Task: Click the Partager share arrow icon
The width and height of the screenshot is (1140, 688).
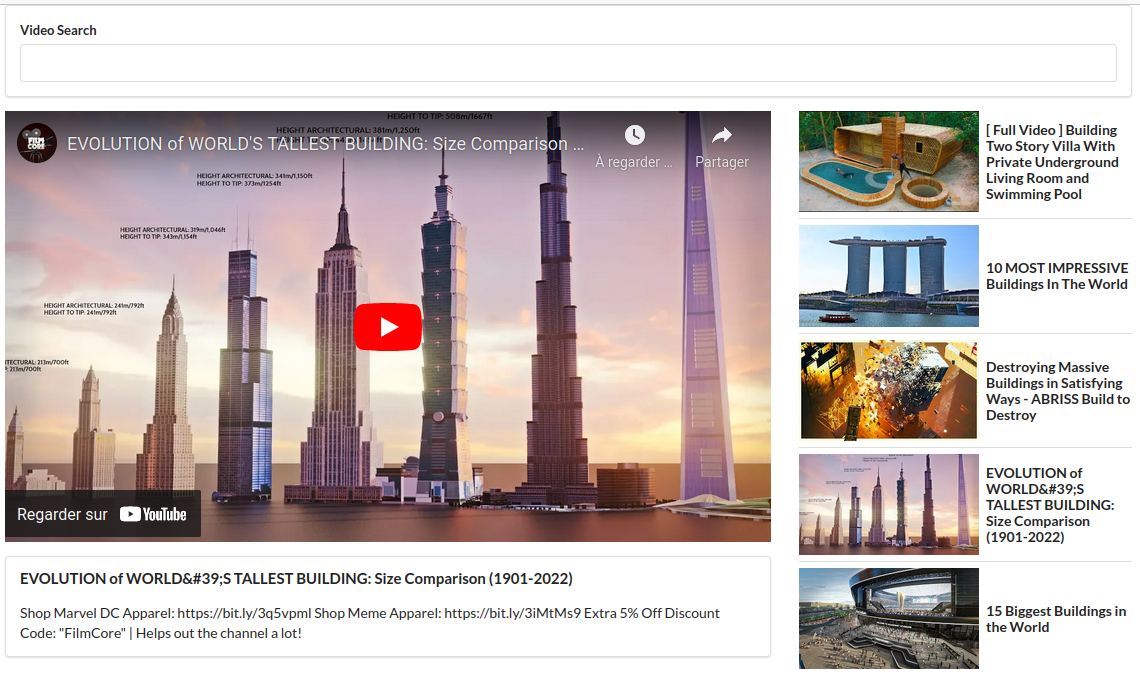Action: click(x=721, y=135)
